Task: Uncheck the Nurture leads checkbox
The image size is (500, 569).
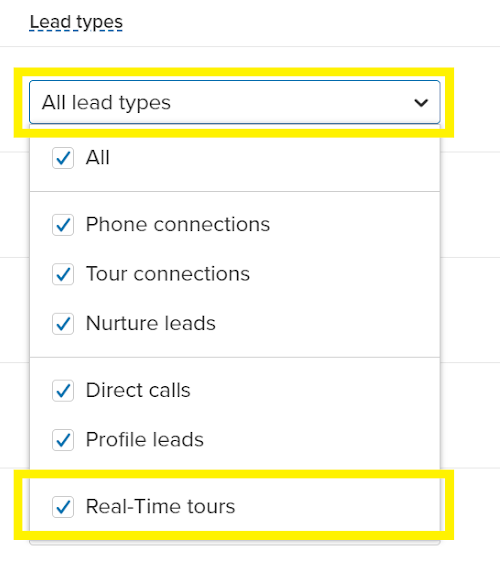Action: [63, 324]
